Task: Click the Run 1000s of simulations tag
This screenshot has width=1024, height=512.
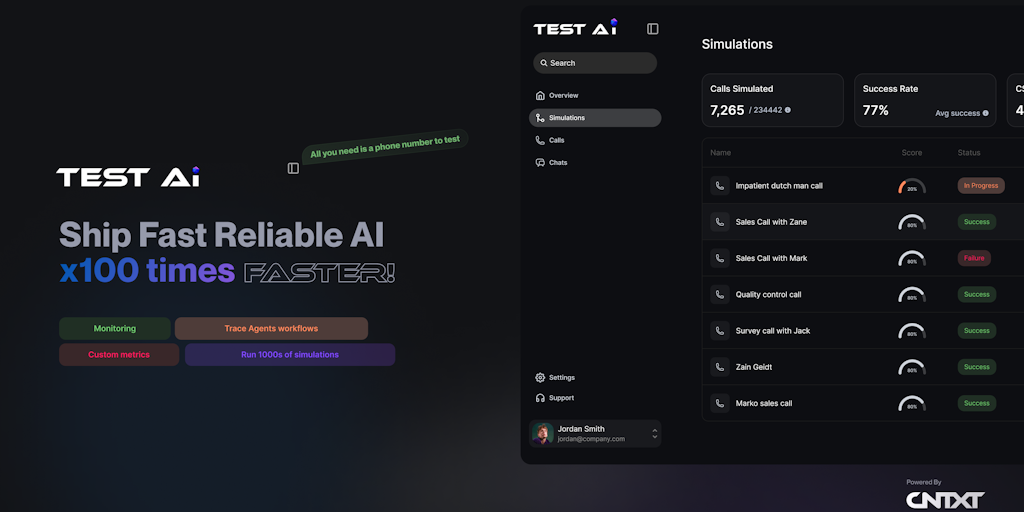Action: tap(290, 355)
